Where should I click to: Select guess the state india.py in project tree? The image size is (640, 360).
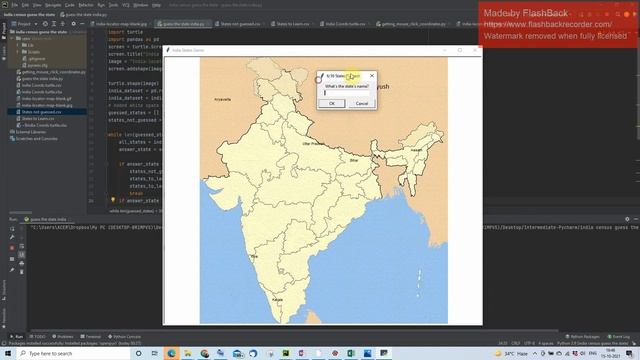point(40,78)
